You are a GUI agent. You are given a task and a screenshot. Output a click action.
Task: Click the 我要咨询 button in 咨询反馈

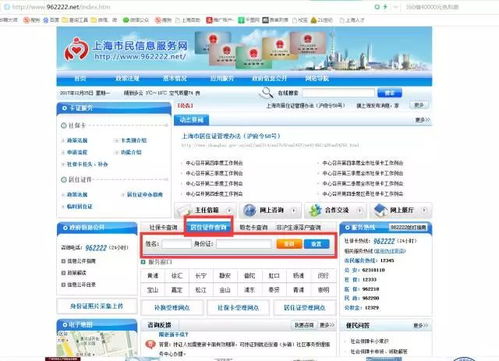(304, 325)
